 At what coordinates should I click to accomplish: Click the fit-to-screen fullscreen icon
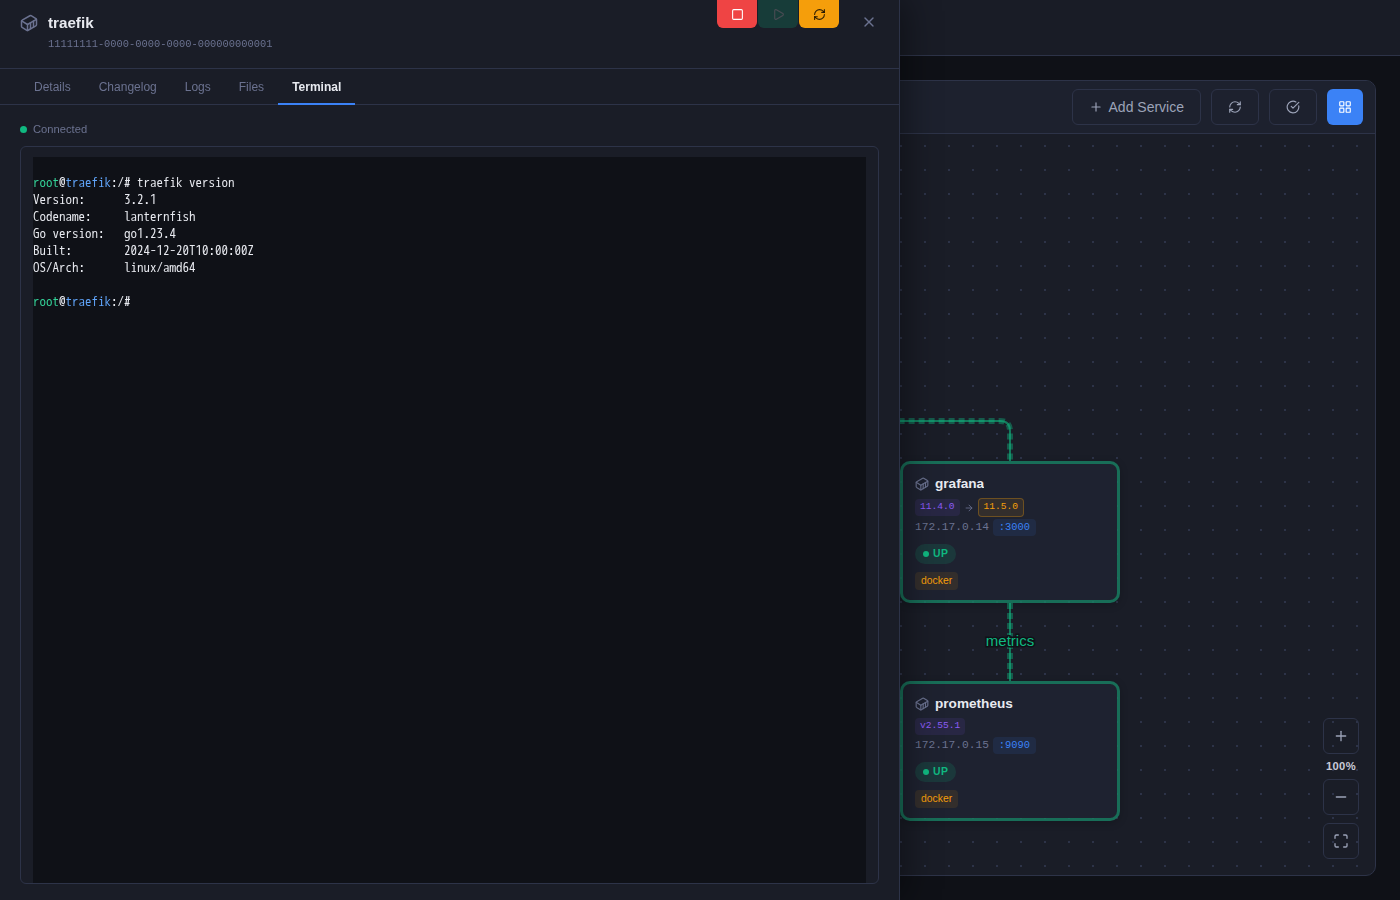click(x=1341, y=841)
